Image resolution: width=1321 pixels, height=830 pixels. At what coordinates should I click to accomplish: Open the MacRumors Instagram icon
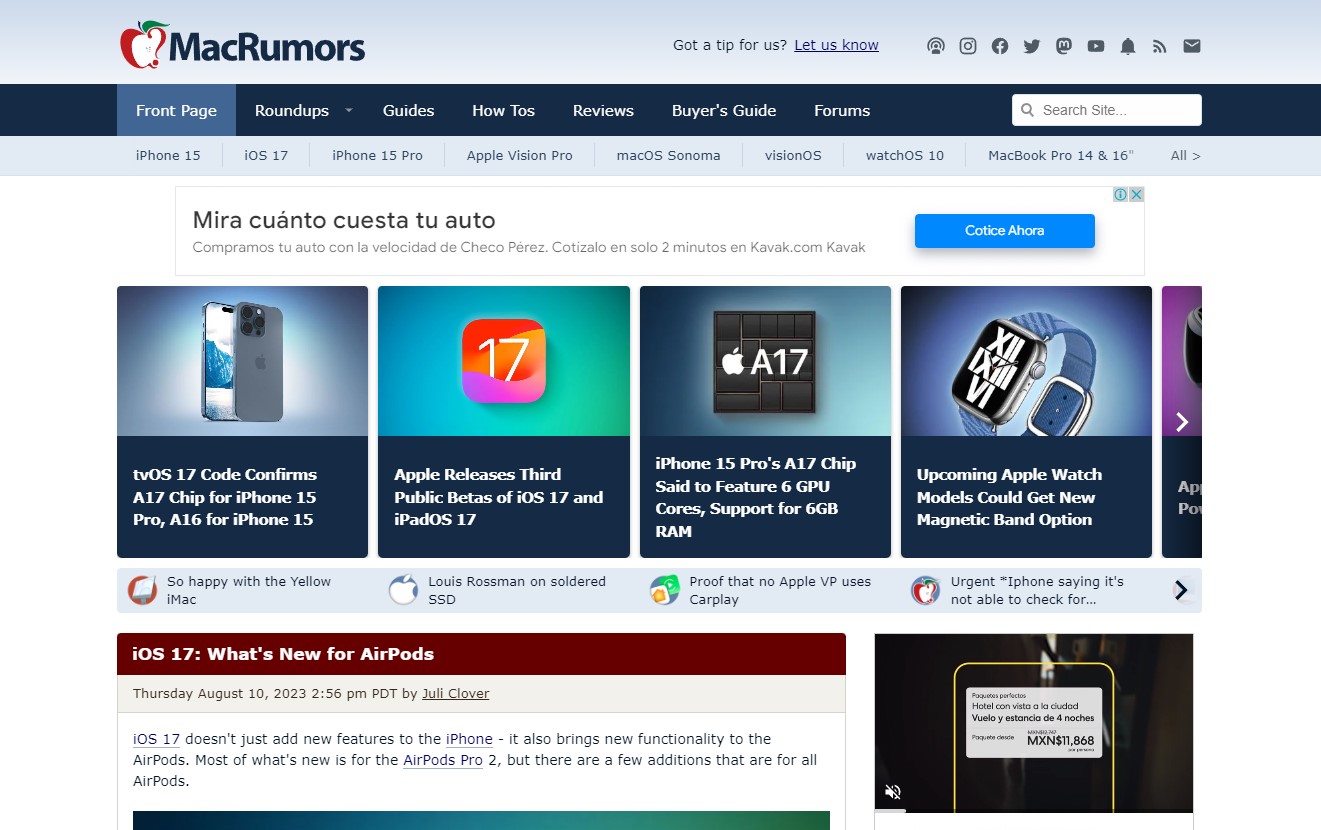pos(968,46)
